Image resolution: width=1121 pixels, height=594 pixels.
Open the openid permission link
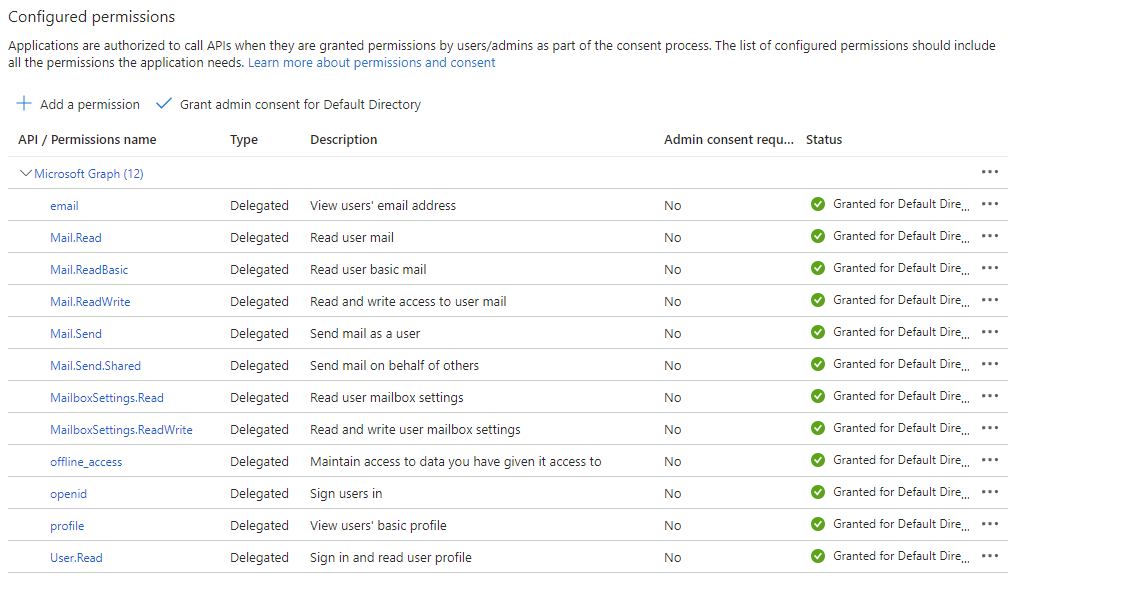click(69, 494)
